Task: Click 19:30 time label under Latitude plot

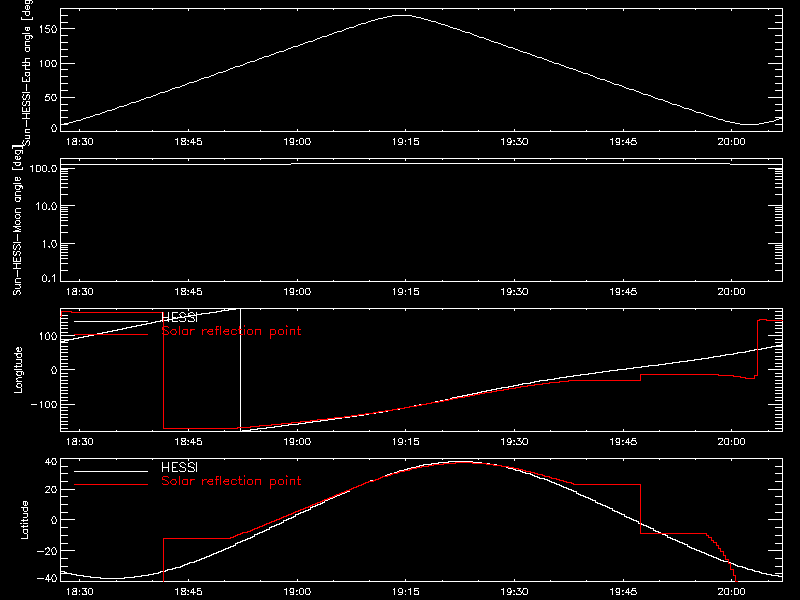Action: [x=514, y=592]
